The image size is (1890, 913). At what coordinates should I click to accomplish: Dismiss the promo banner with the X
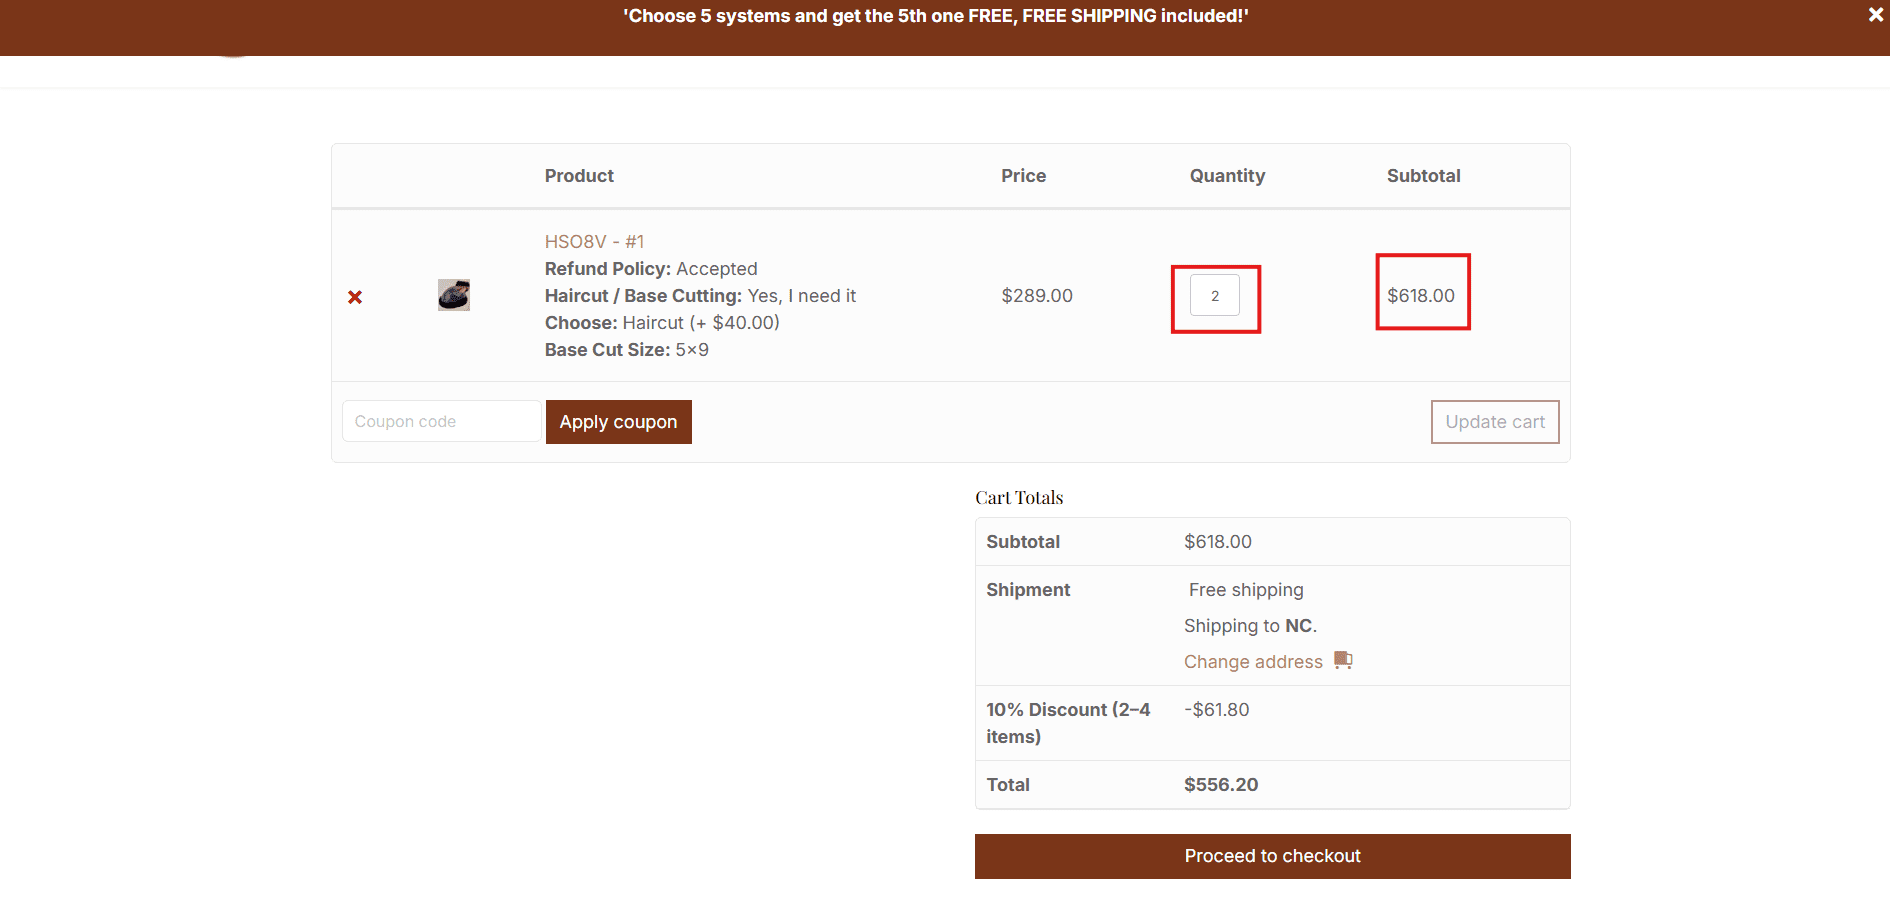tap(1876, 15)
